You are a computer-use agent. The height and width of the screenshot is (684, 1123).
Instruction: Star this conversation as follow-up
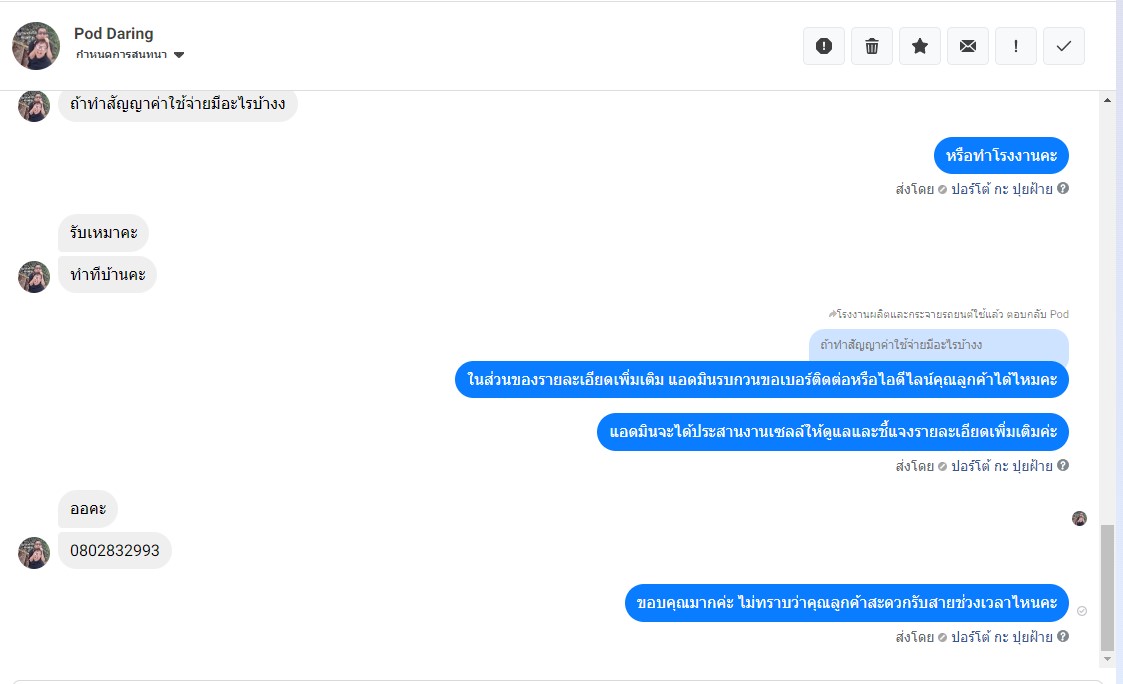pyautogui.click(x=920, y=46)
